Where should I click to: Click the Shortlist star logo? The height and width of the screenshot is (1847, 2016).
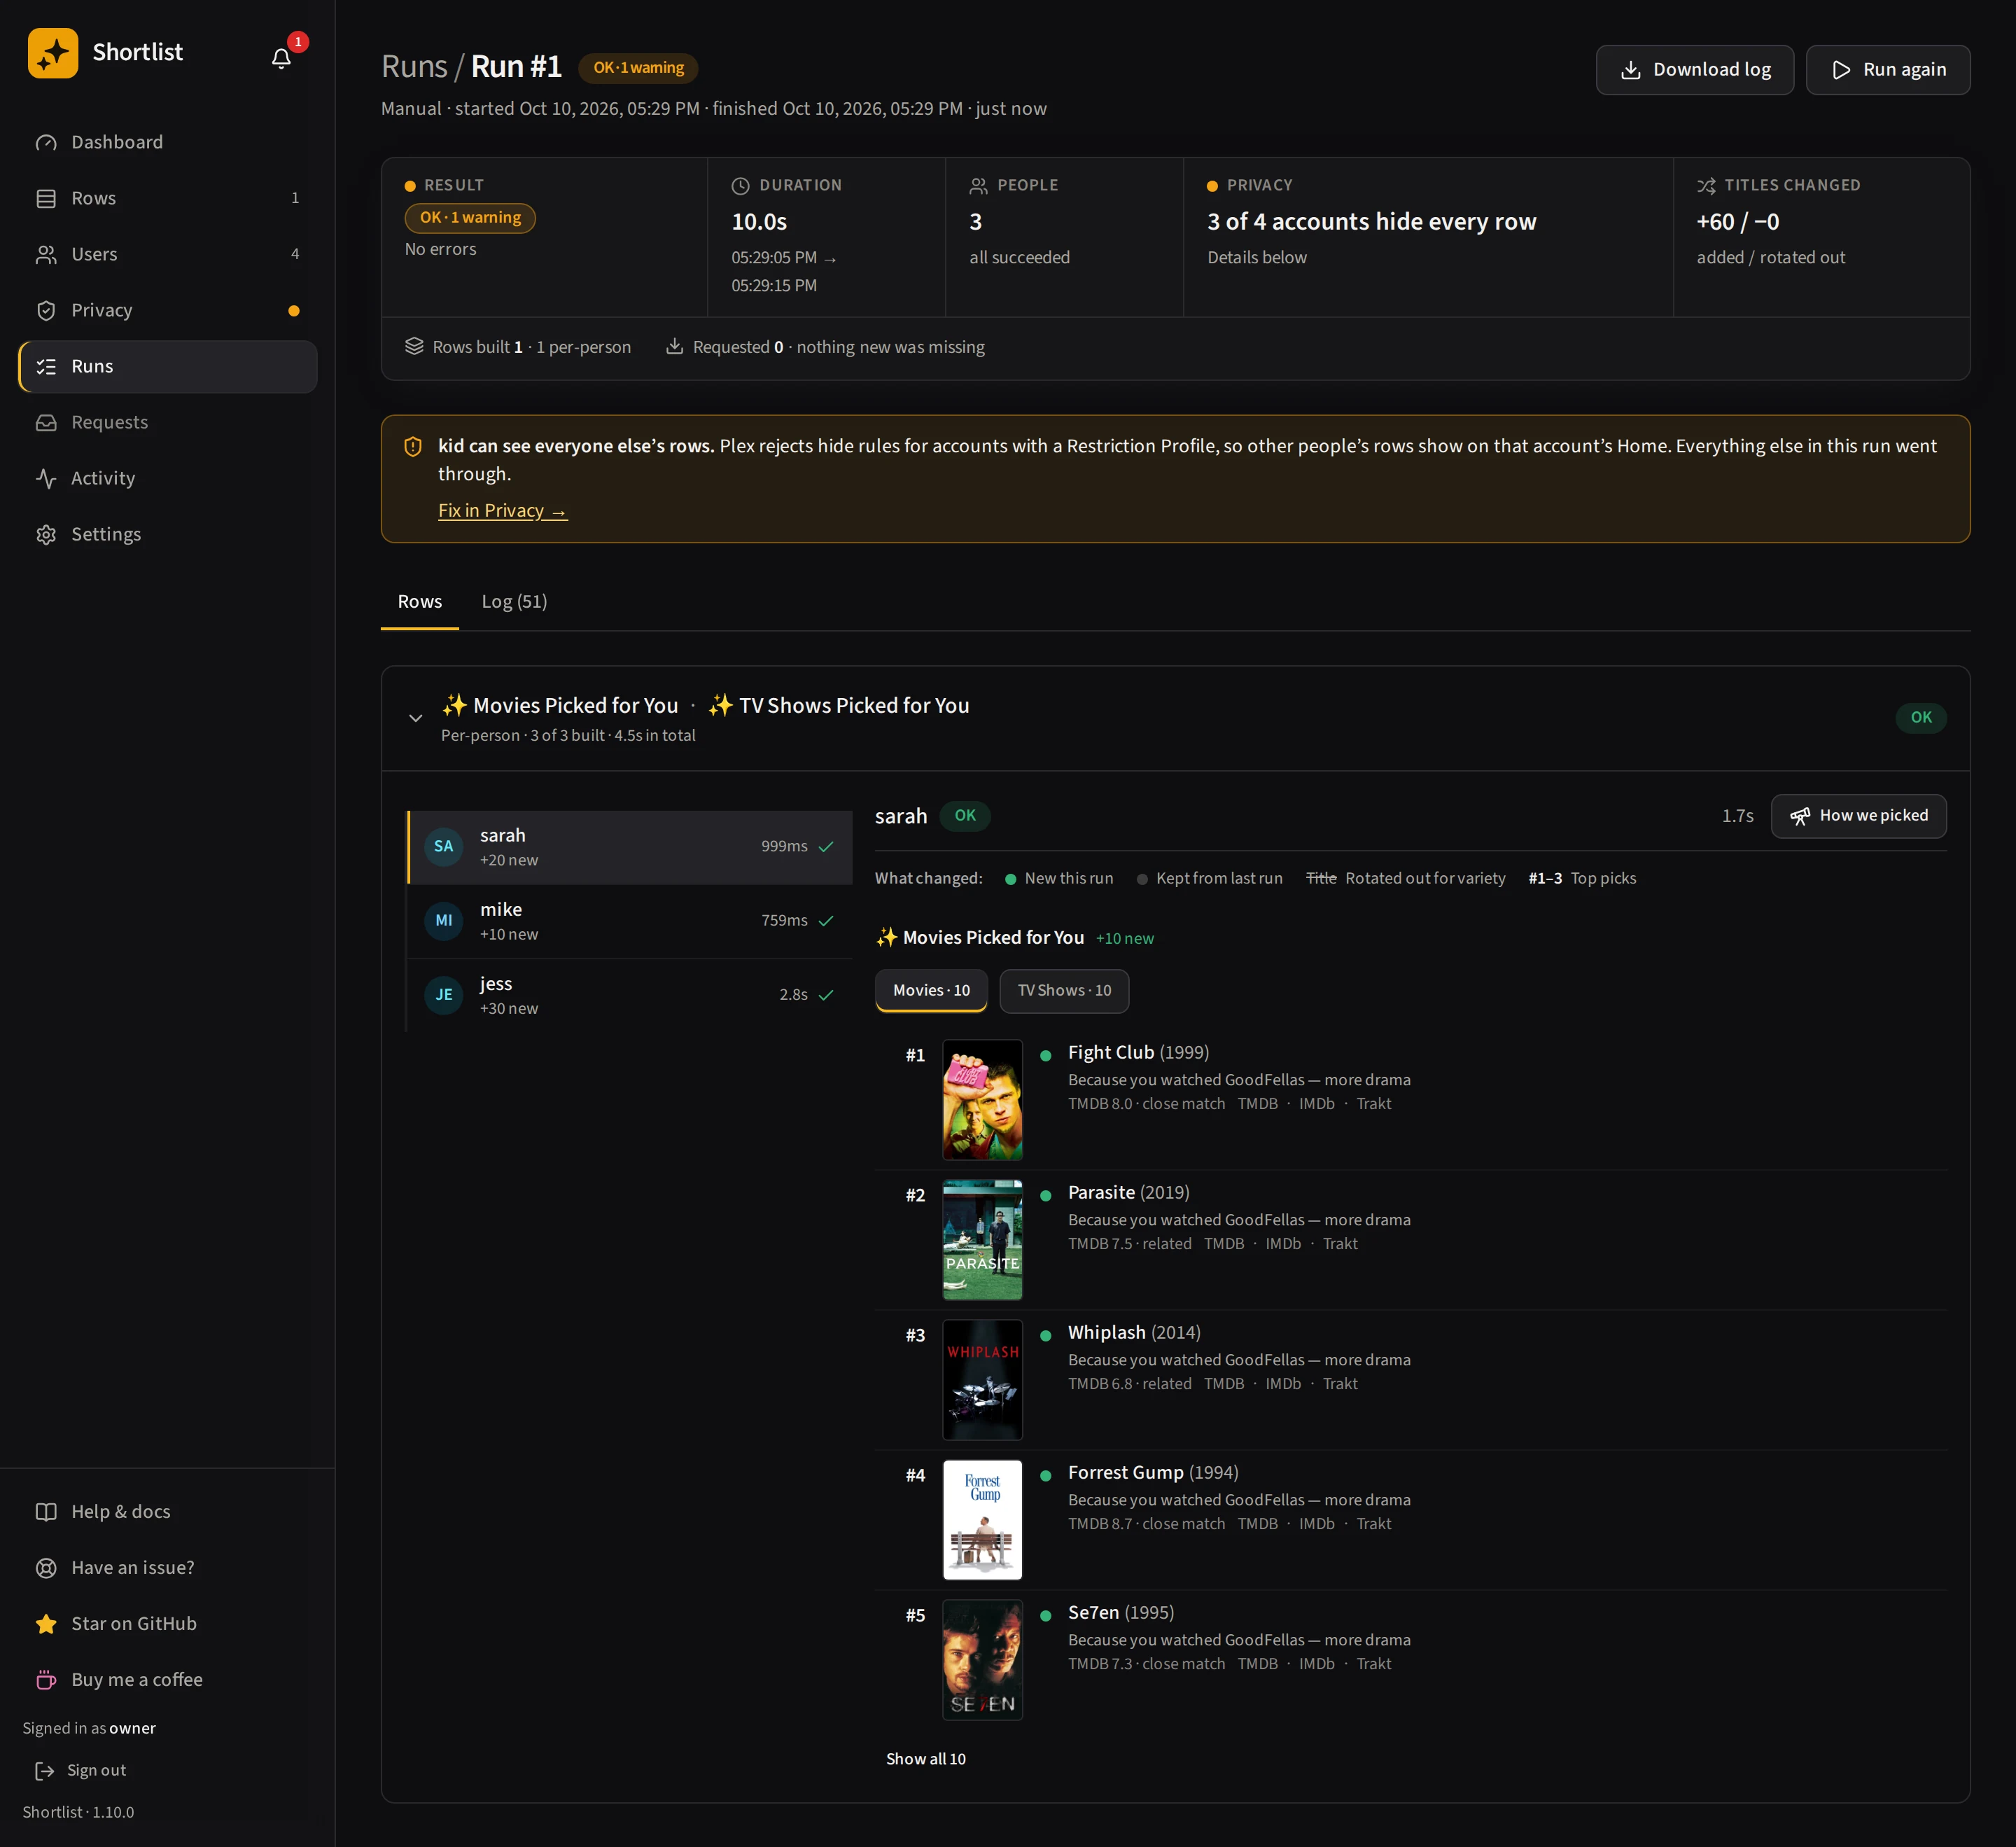point(53,53)
